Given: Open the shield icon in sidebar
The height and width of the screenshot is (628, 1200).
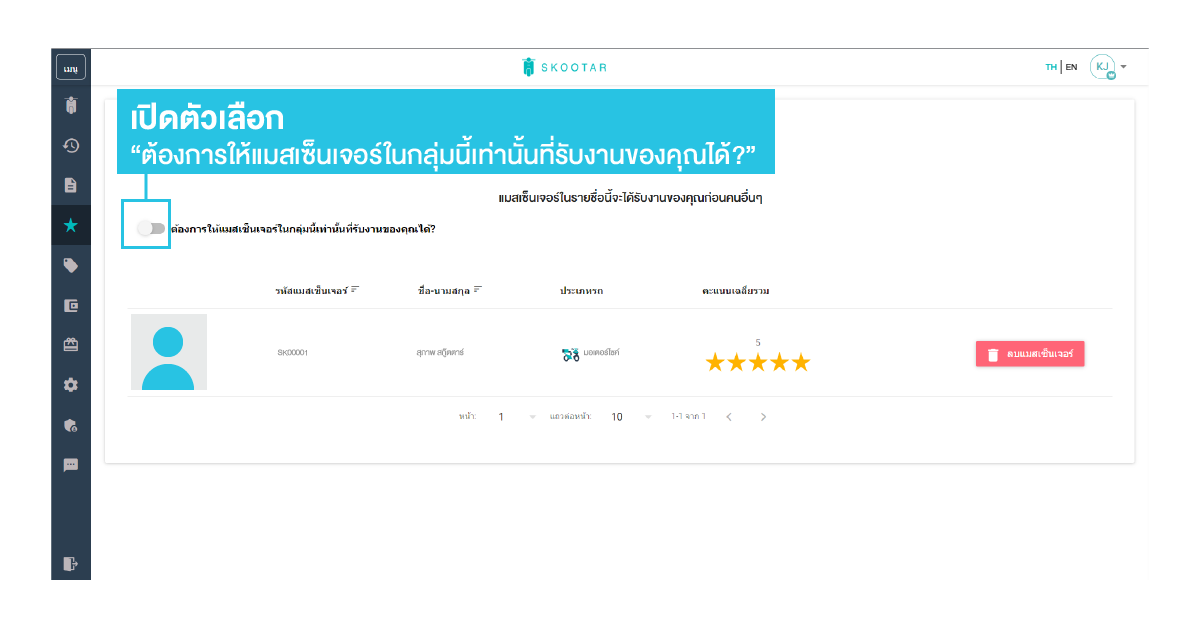Looking at the screenshot, I should point(71,425).
